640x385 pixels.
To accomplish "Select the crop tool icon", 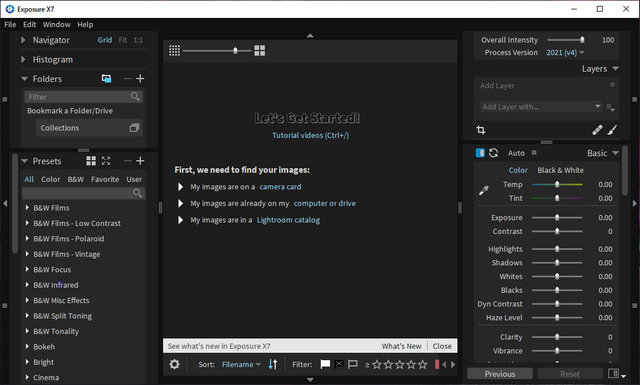I will (x=481, y=130).
